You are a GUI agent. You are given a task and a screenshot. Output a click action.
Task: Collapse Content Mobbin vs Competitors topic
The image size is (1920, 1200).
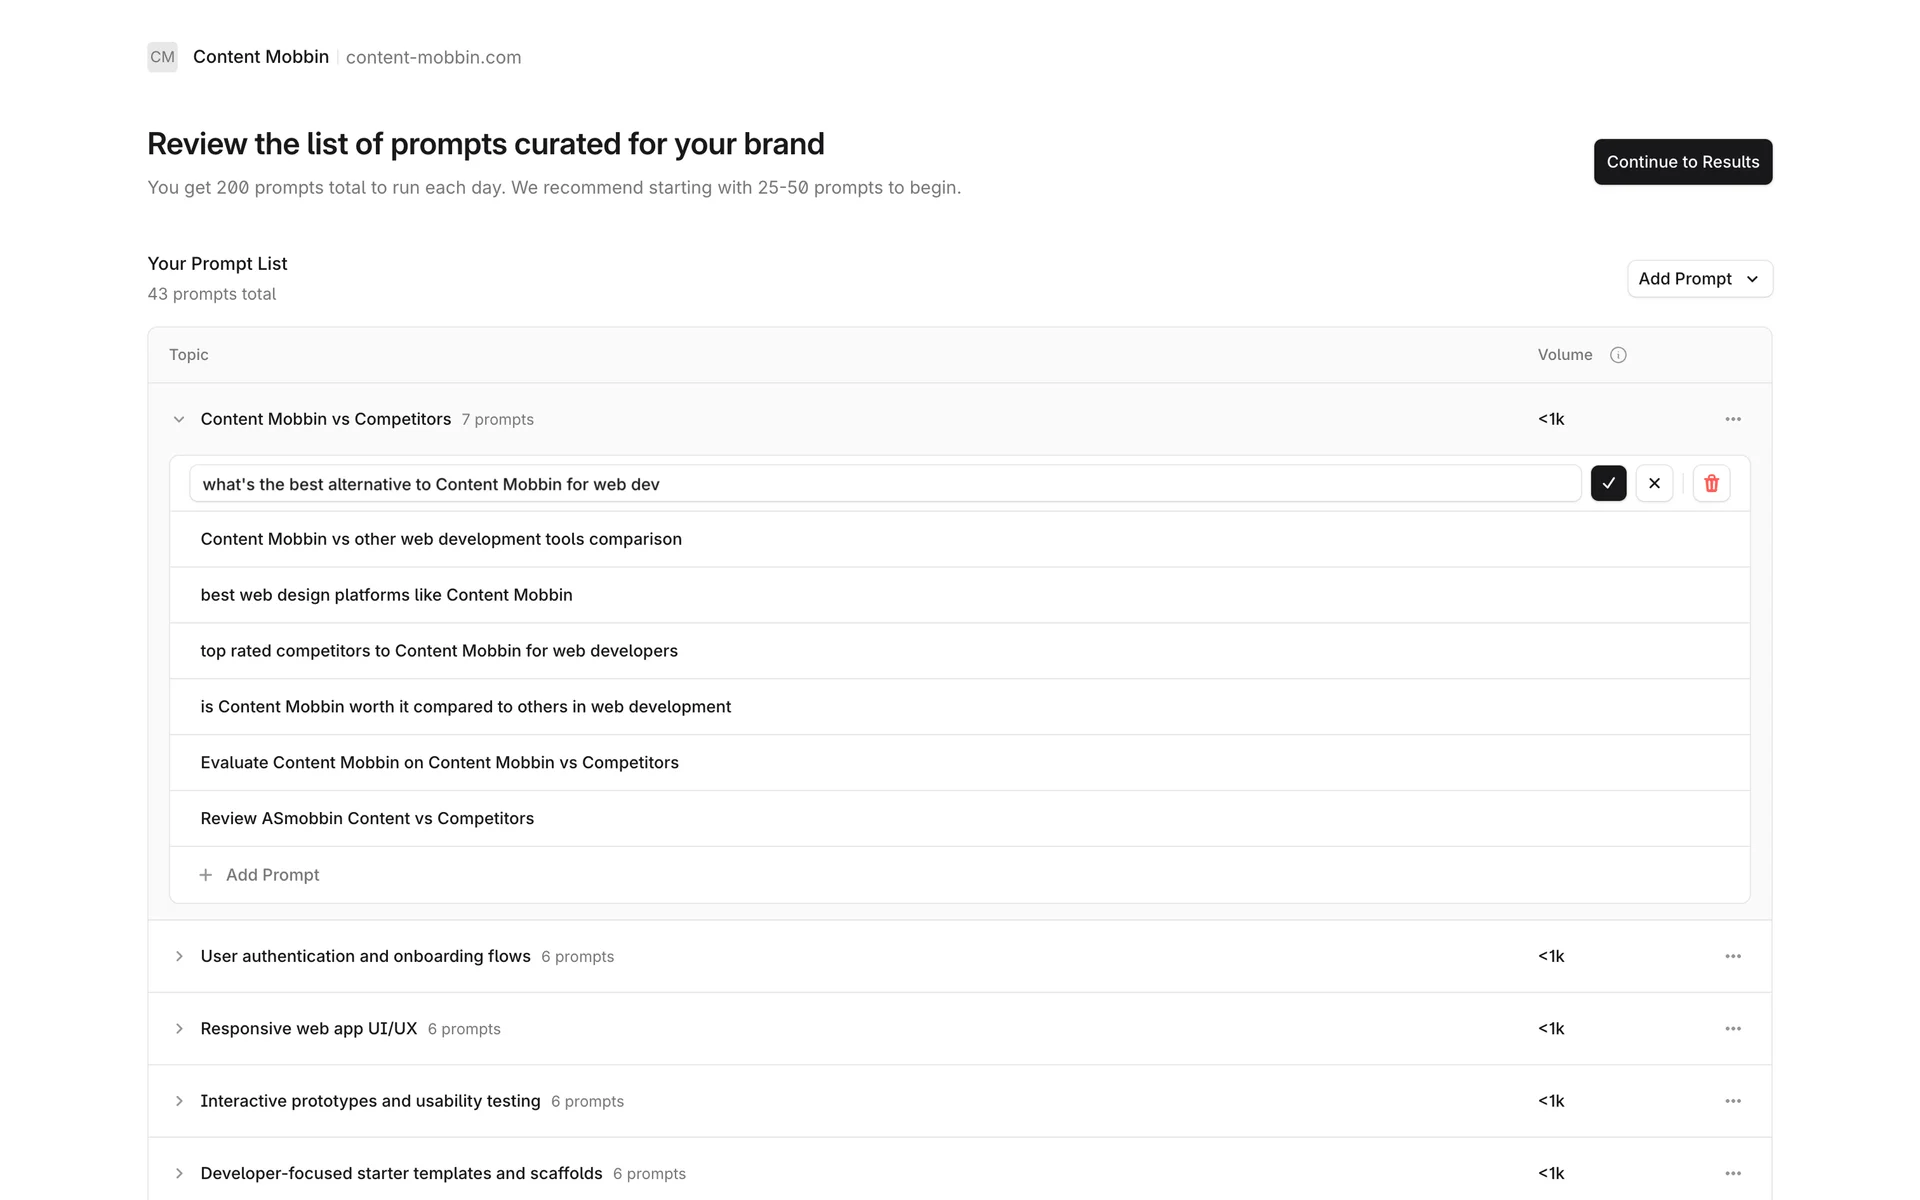tap(179, 420)
